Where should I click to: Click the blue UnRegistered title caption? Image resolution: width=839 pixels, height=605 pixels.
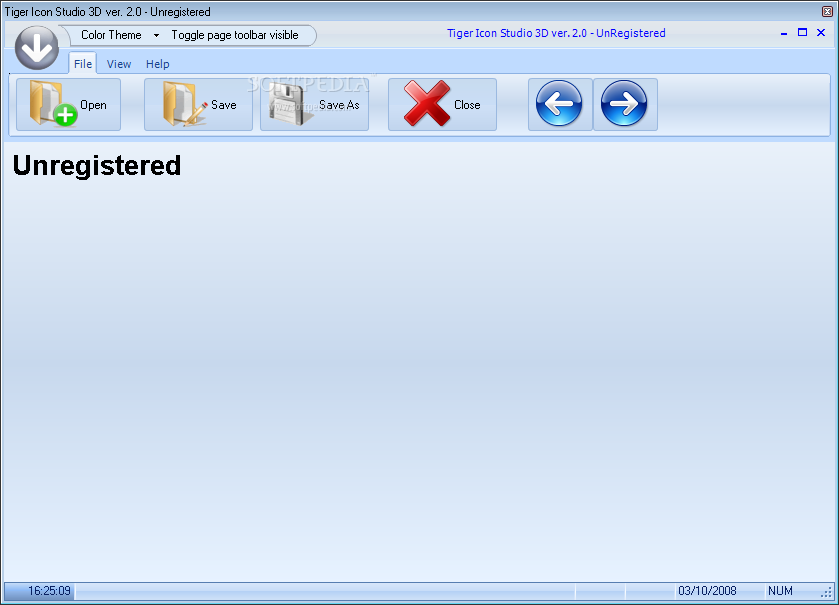(x=556, y=33)
